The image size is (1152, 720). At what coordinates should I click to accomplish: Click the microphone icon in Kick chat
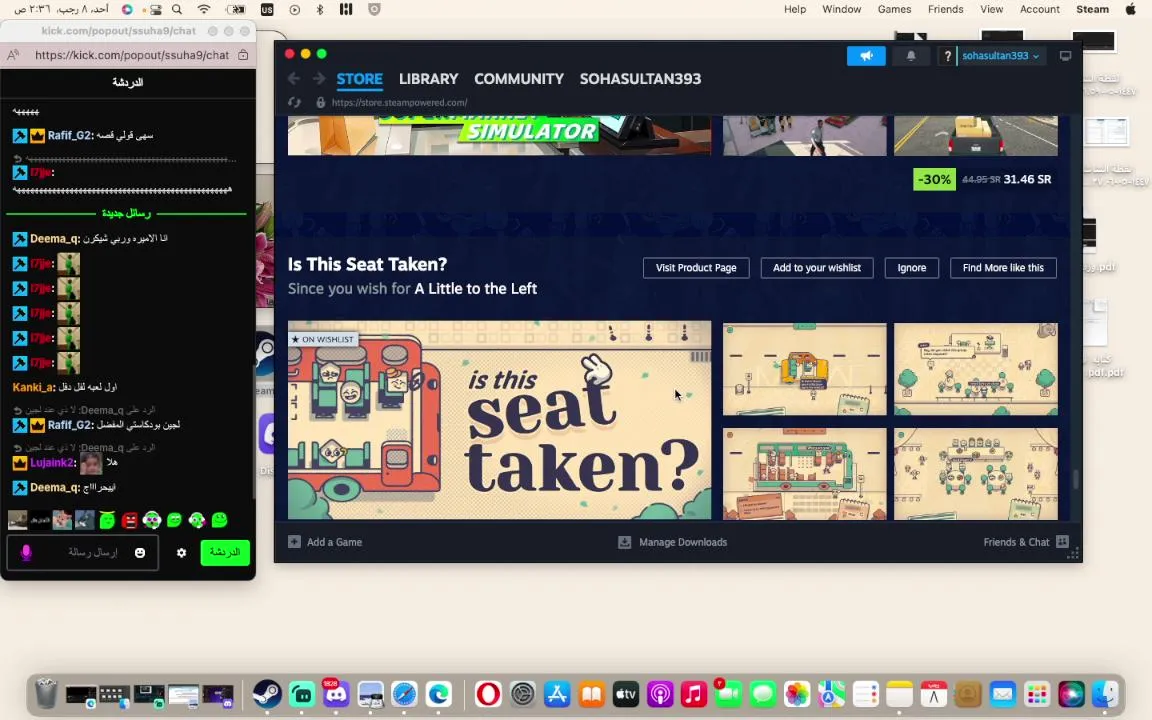[x=26, y=552]
